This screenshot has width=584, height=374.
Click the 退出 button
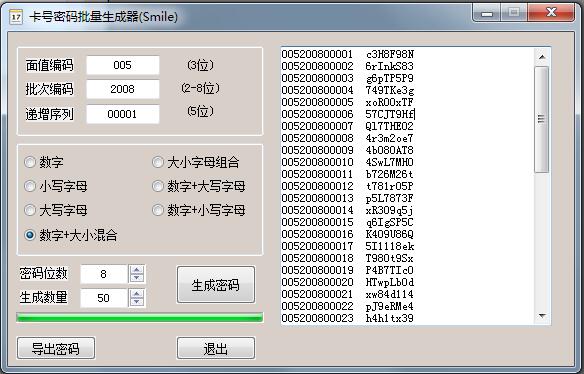pos(216,348)
